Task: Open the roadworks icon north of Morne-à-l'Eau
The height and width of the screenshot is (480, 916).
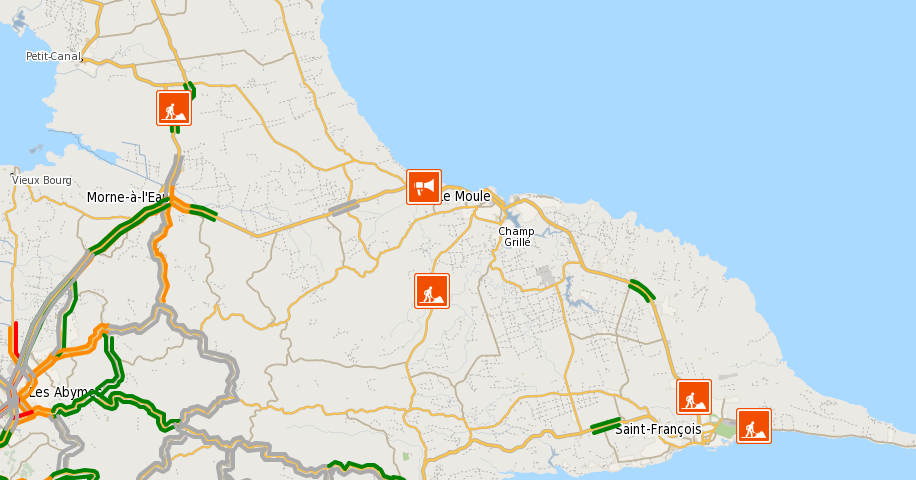Action: 174,108
